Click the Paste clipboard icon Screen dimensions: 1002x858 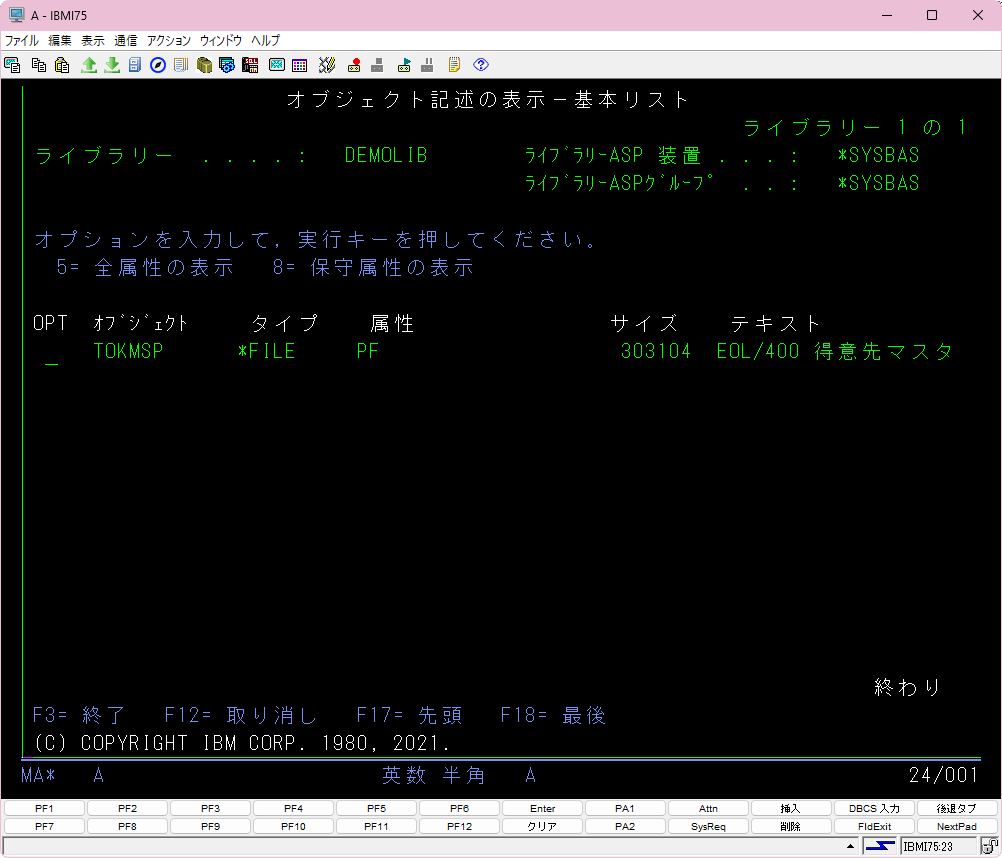(x=62, y=65)
